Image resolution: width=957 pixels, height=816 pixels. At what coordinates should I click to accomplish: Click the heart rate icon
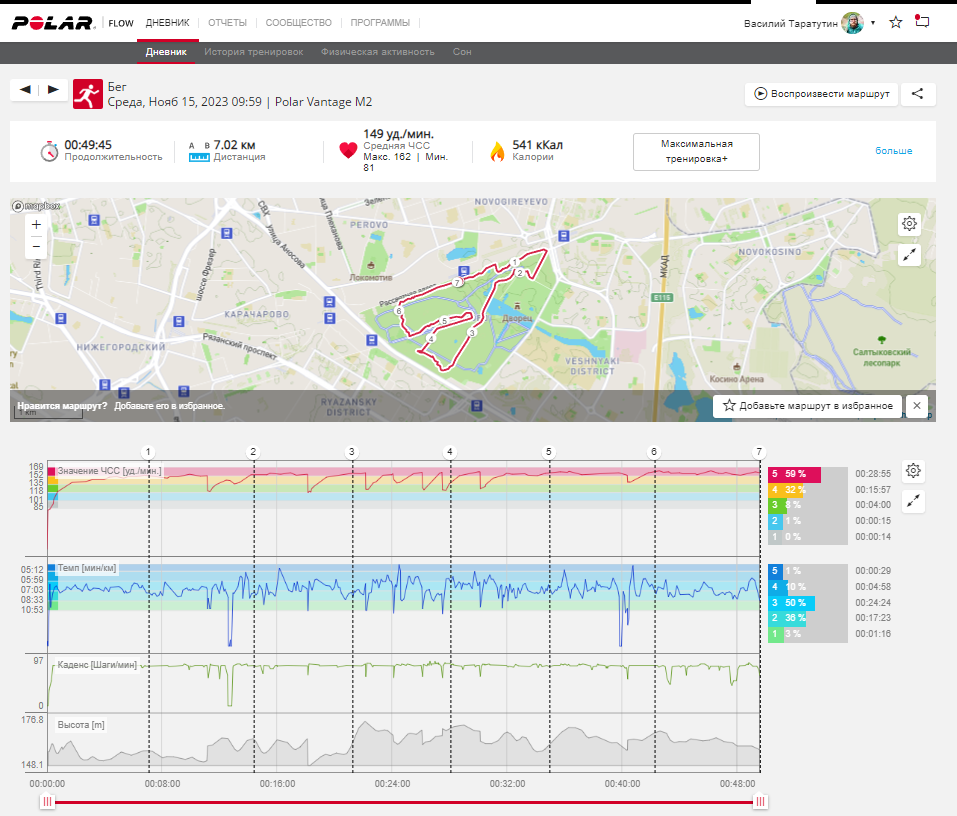coord(348,150)
